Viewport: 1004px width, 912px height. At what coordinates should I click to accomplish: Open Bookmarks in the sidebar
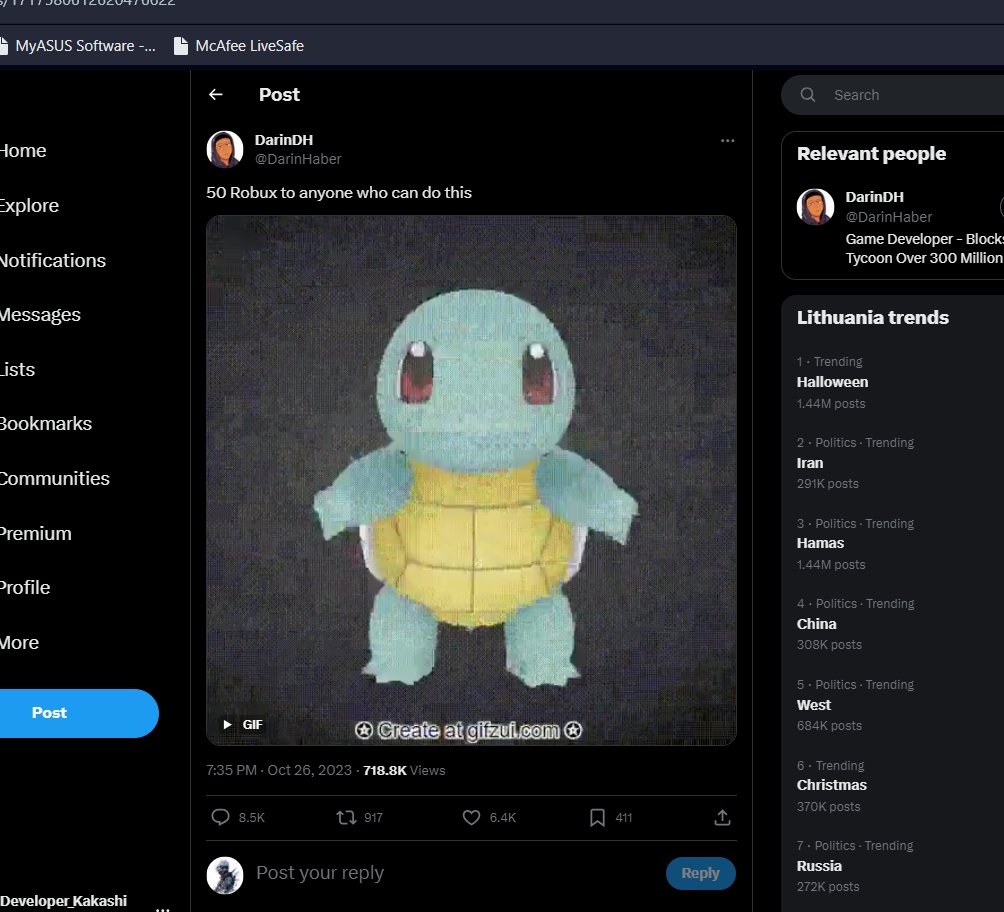46,424
